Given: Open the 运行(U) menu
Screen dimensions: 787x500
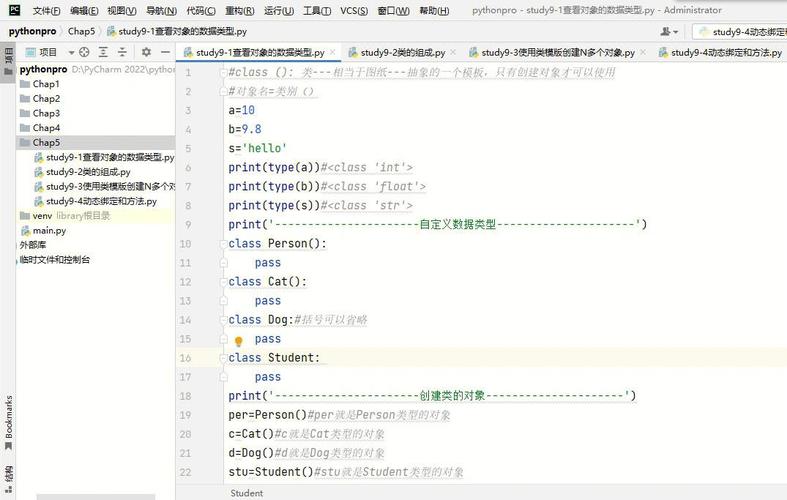Looking at the screenshot, I should coord(279,11).
